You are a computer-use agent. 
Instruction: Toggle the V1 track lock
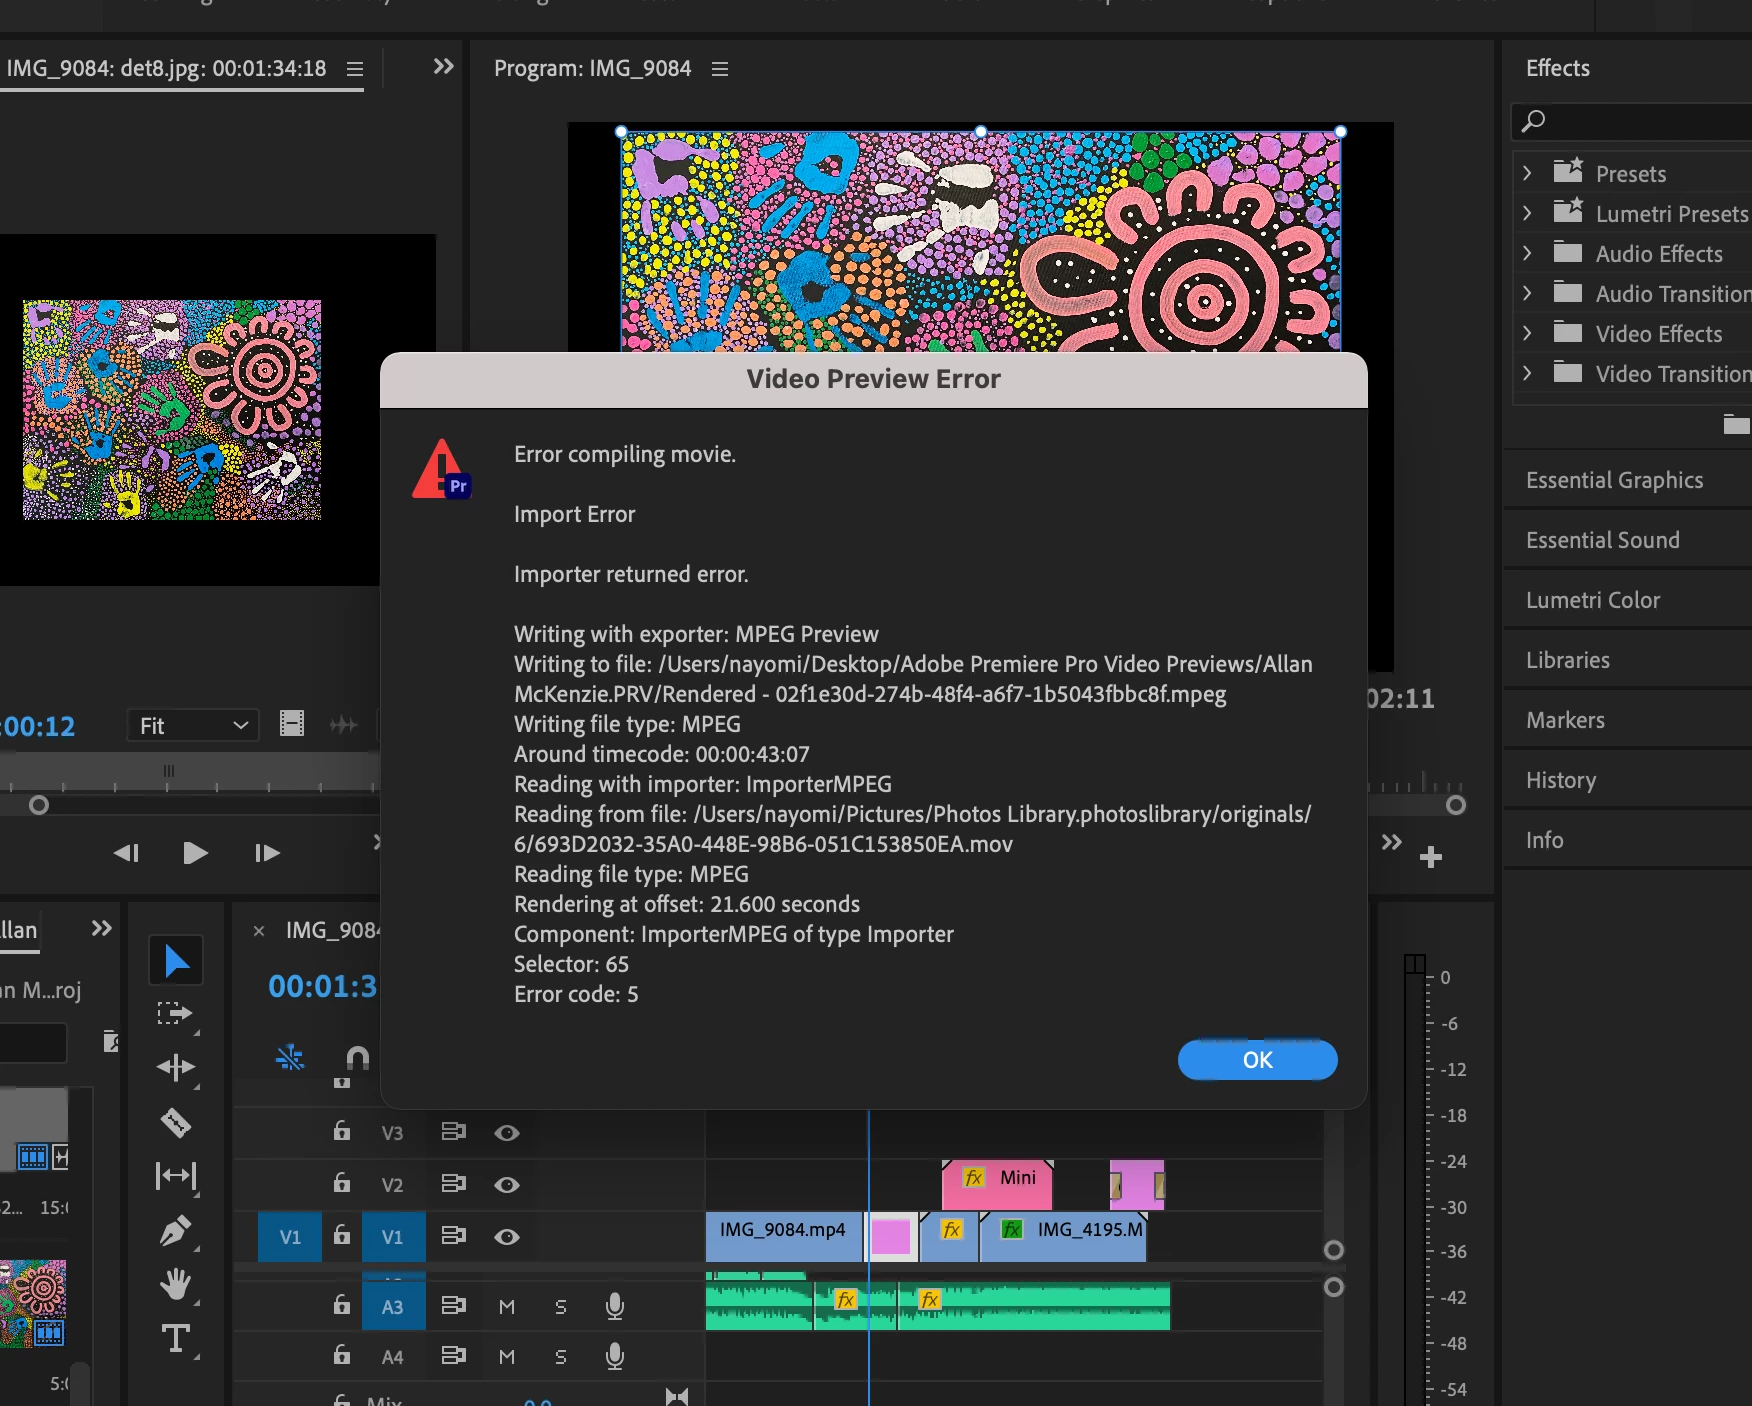(342, 1235)
